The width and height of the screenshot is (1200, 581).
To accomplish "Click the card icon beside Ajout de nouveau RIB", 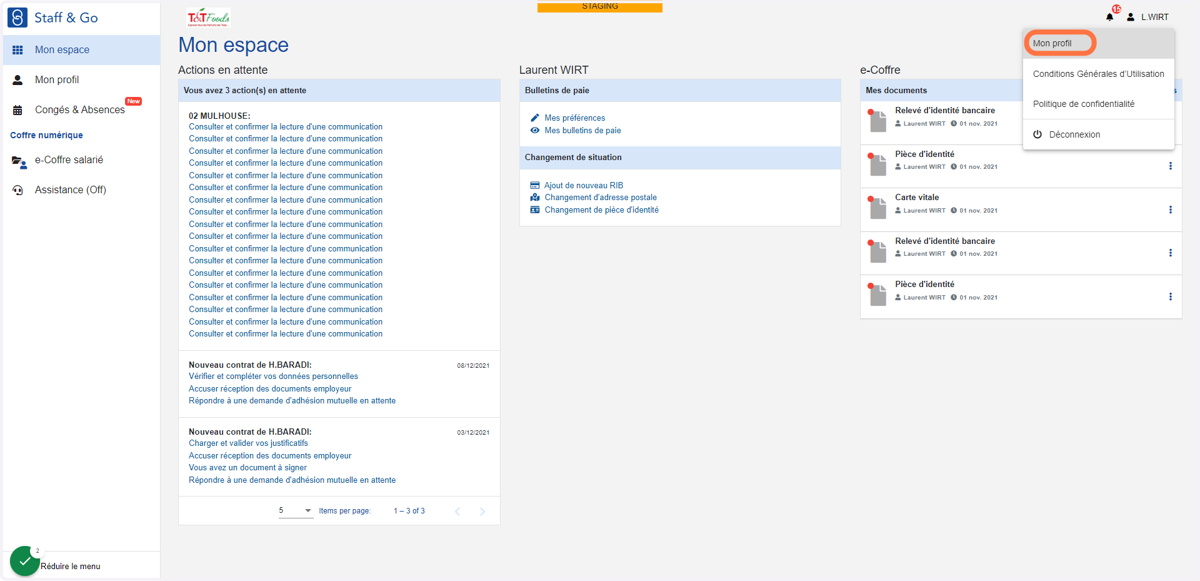I will point(535,186).
